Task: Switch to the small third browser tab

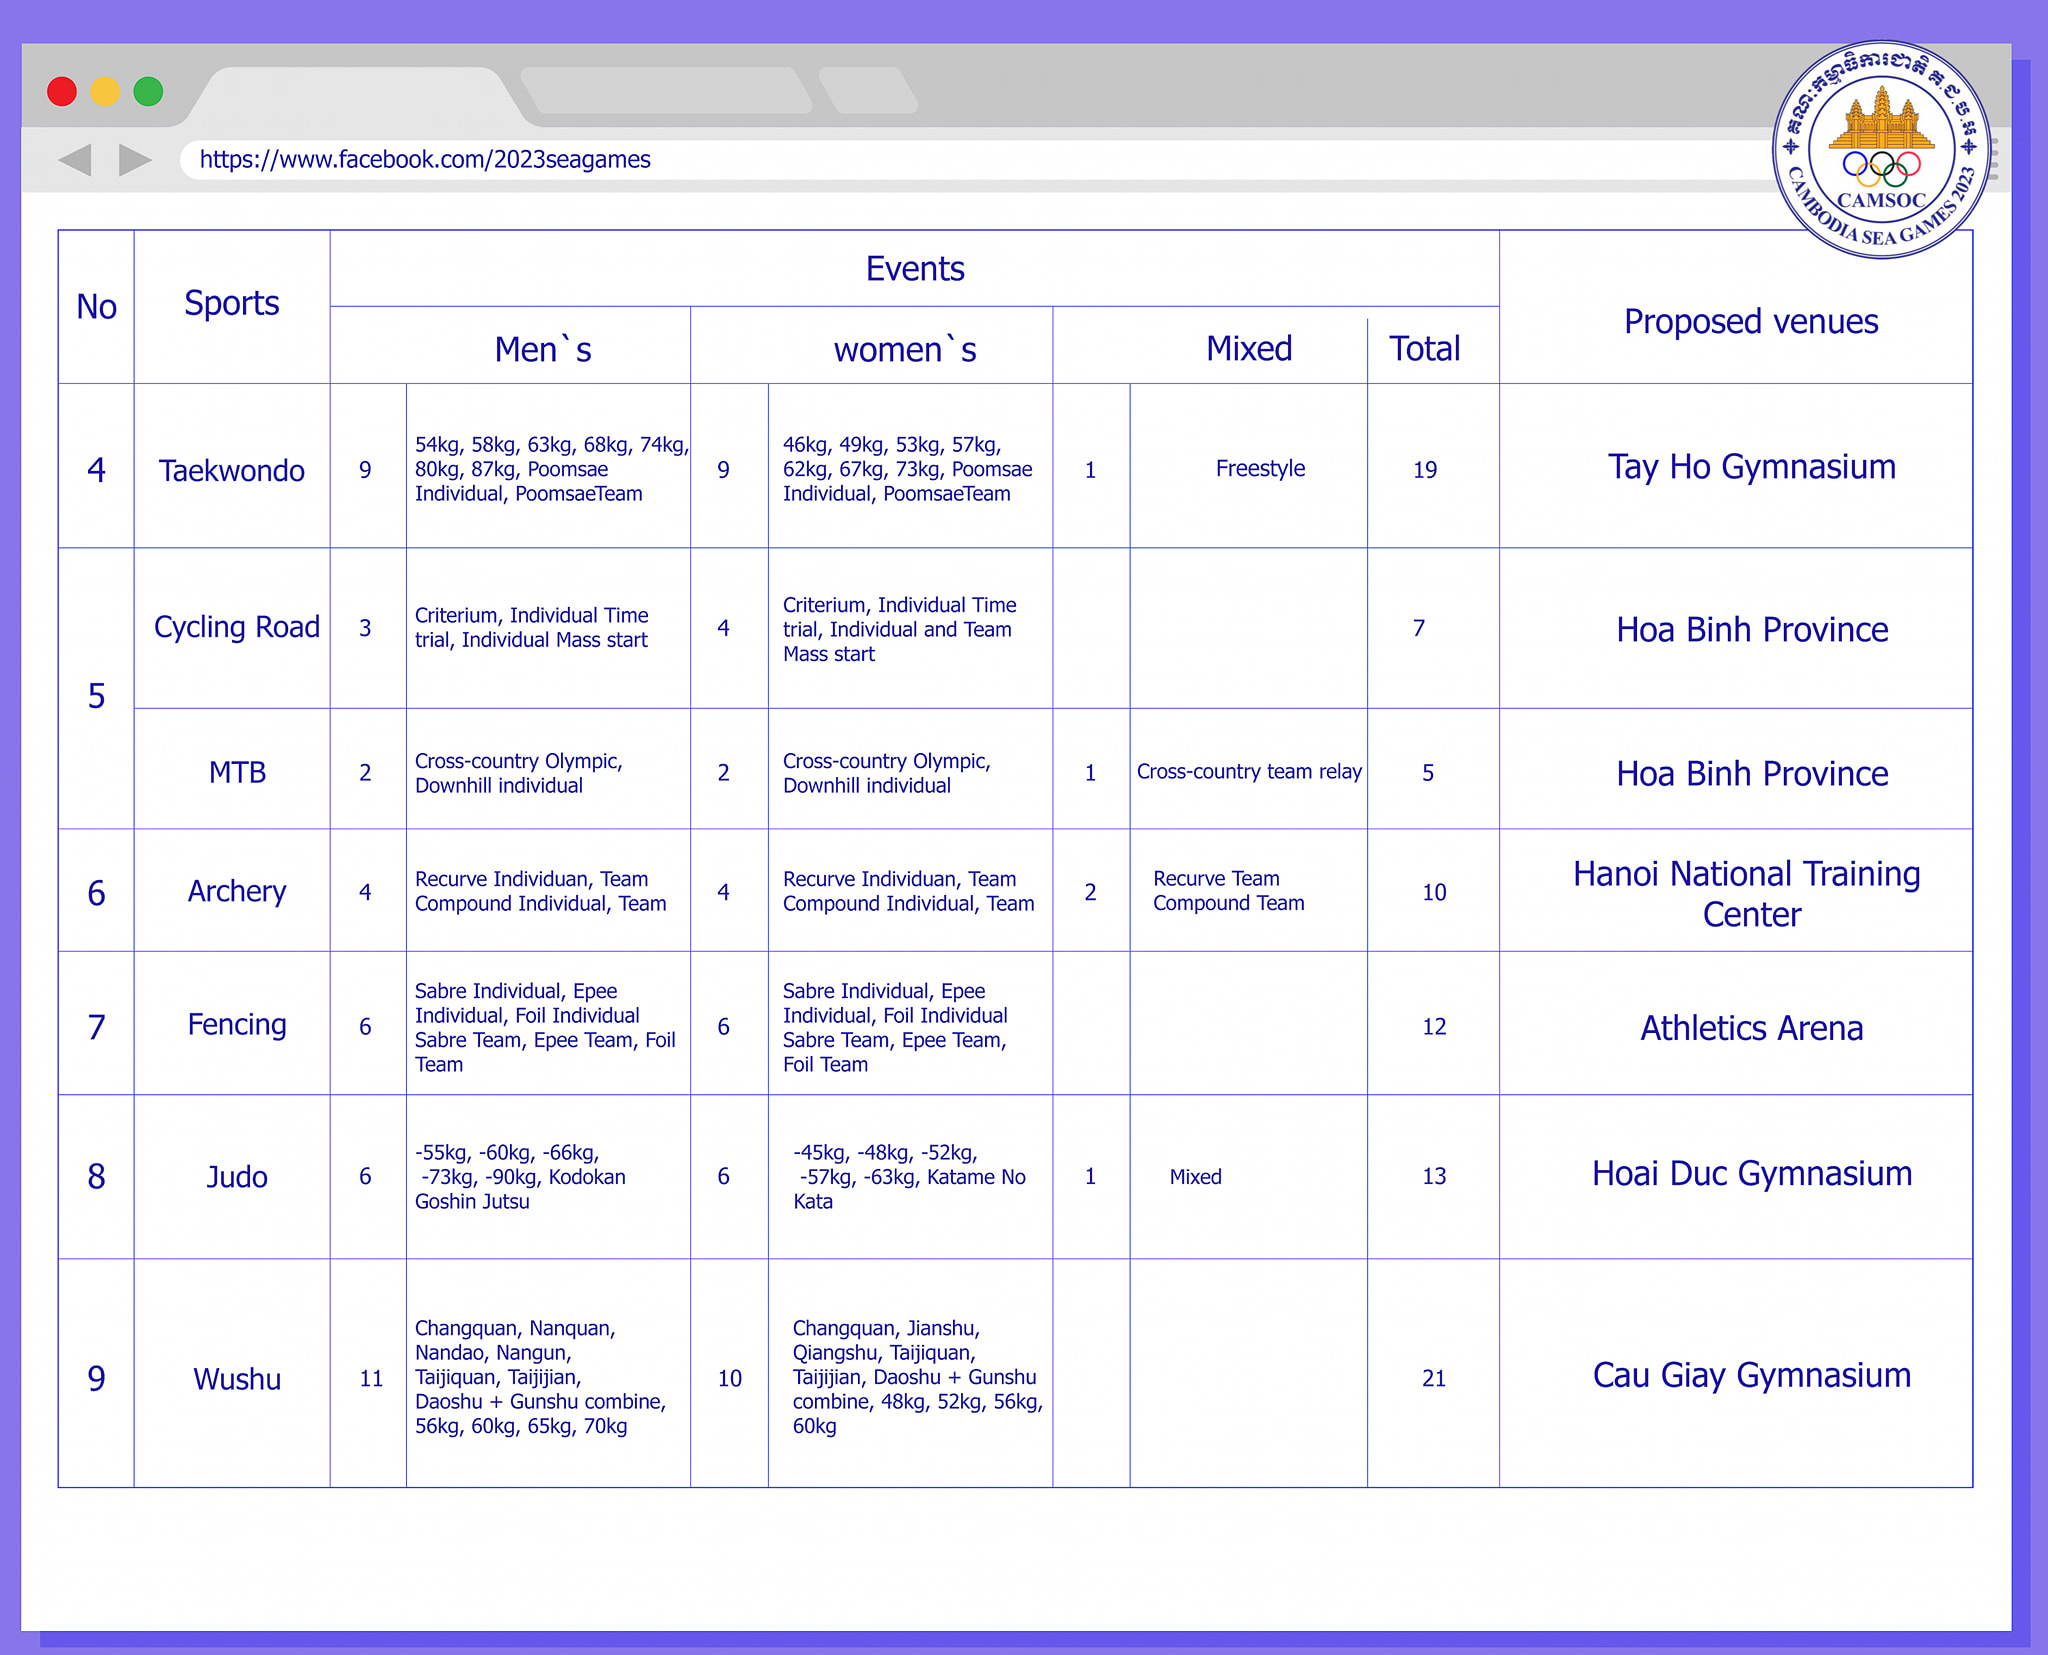Action: coord(867,90)
